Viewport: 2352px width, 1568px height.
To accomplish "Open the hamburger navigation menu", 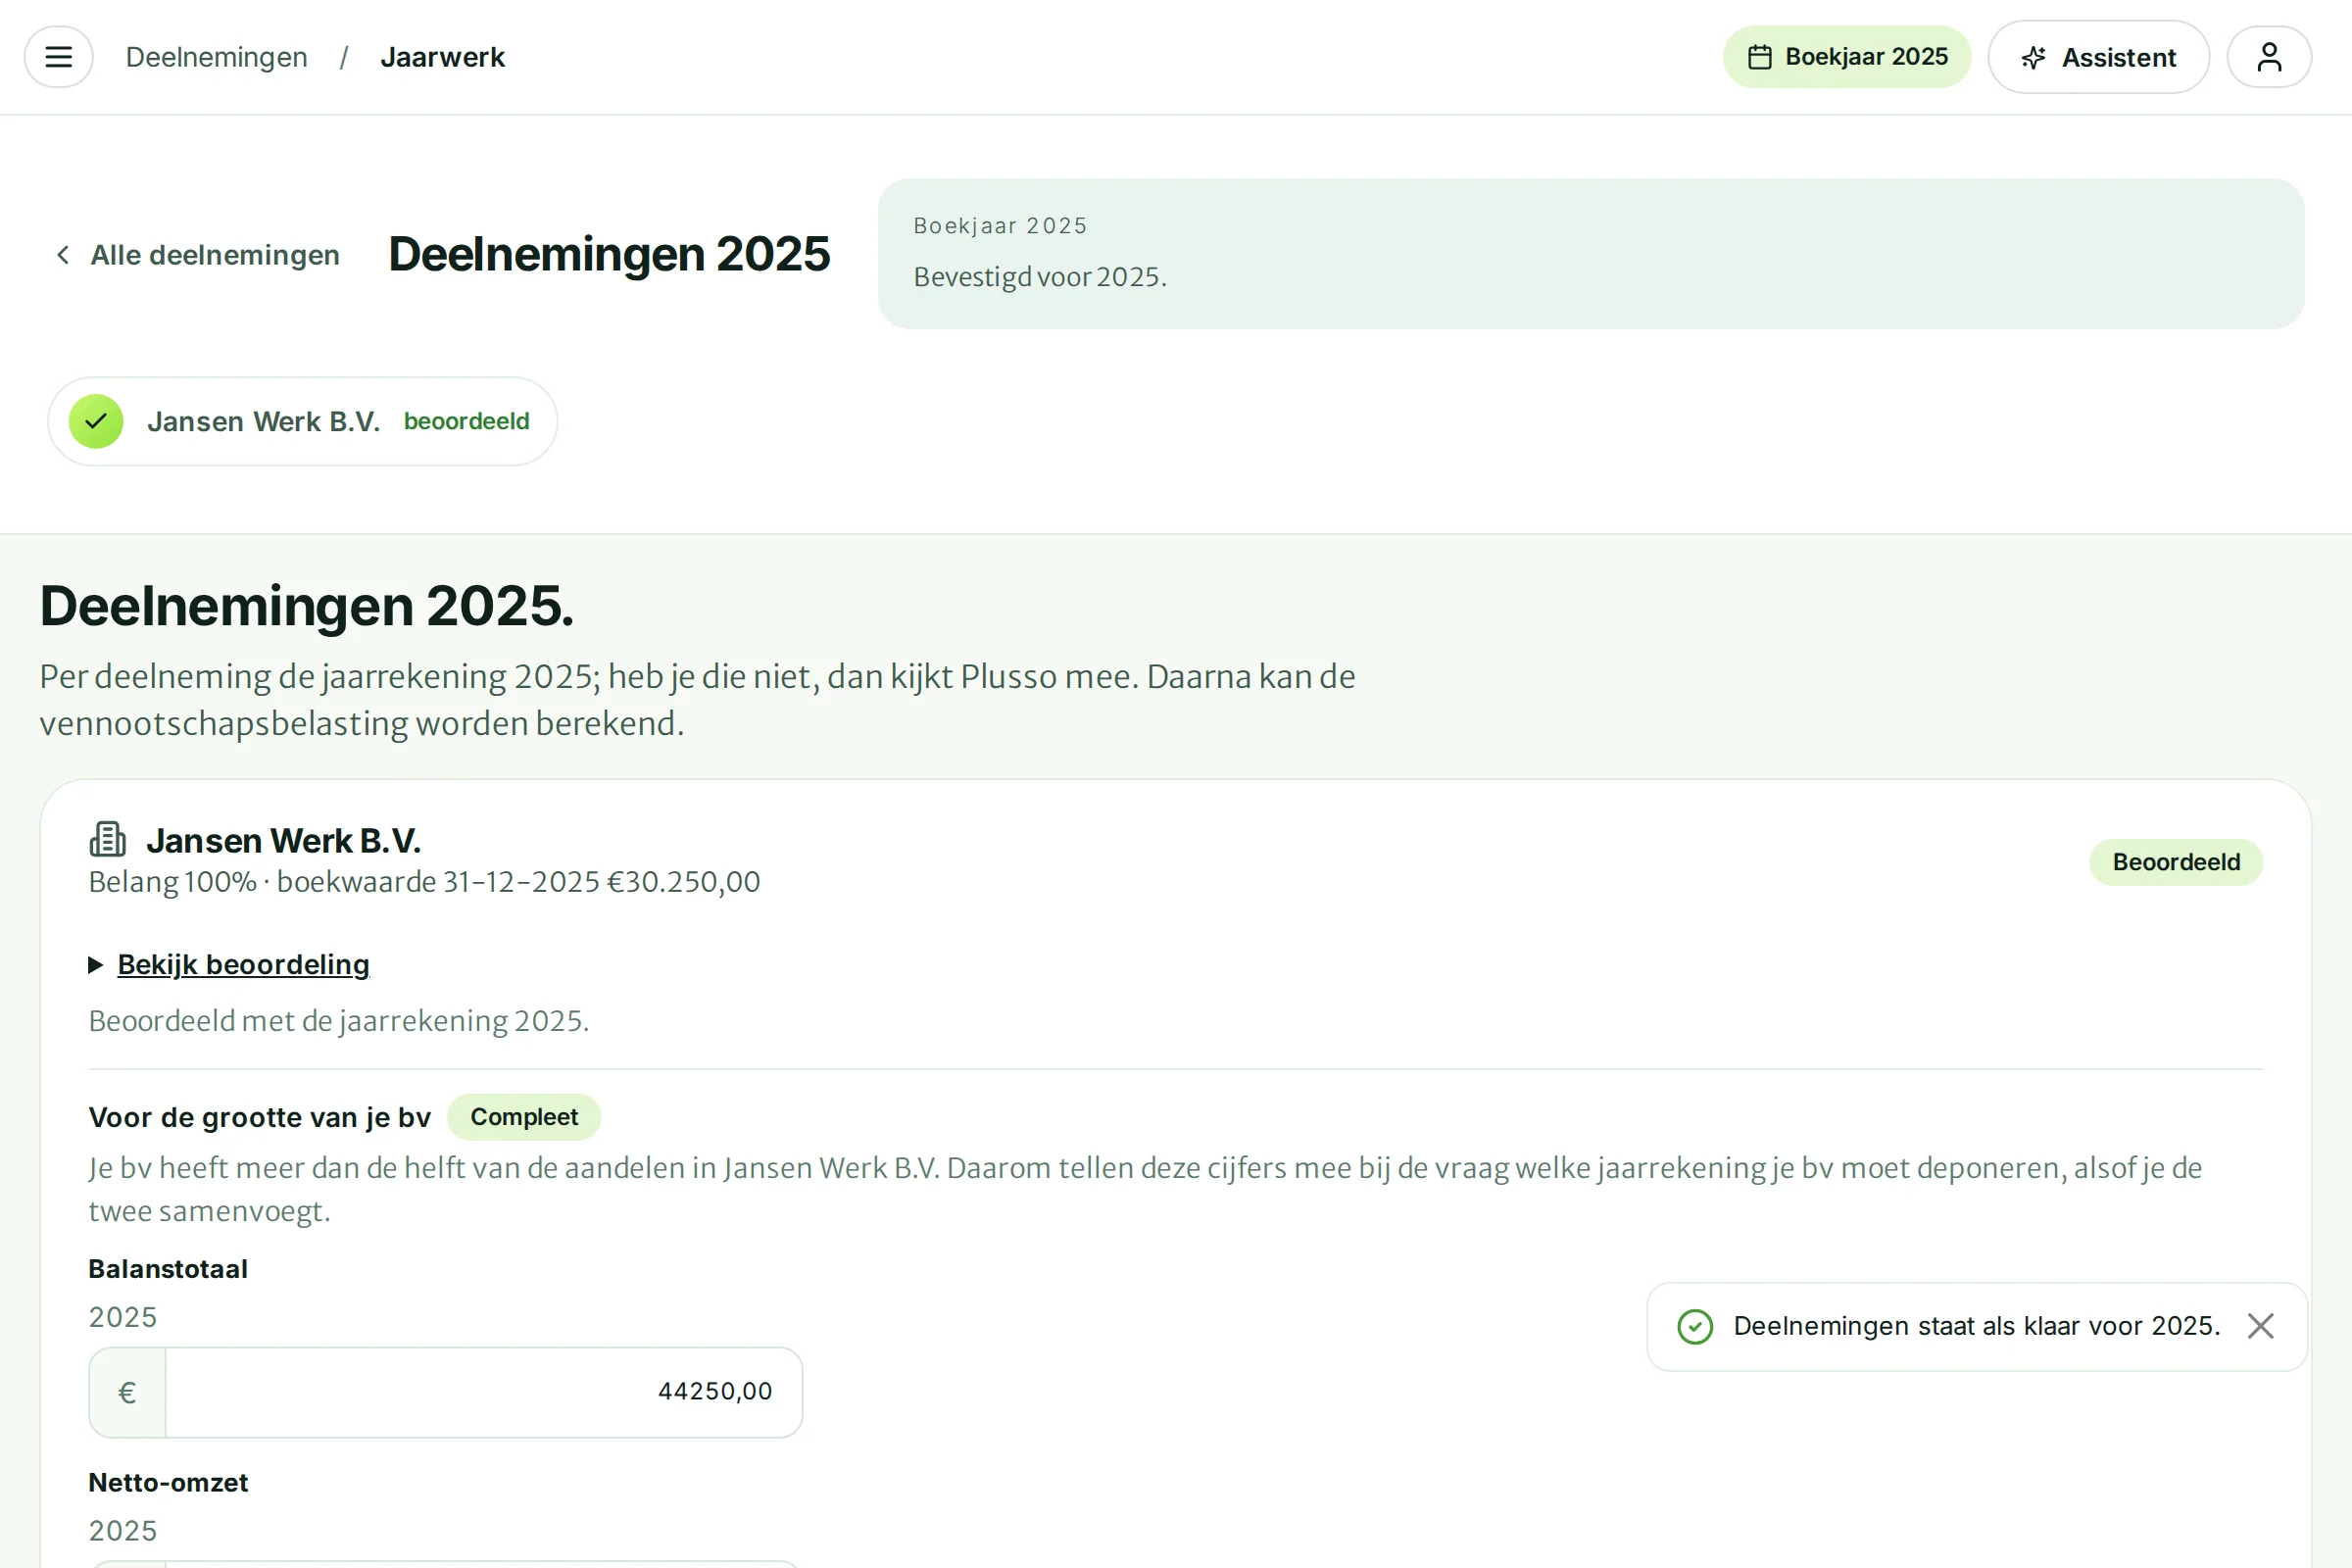I will pyautogui.click(x=59, y=57).
